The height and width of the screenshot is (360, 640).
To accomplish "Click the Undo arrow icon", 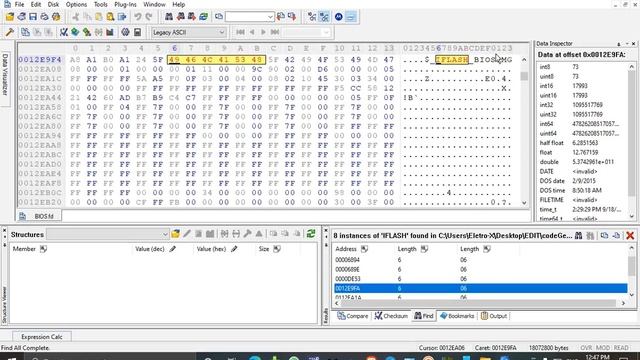I will coord(138,17).
